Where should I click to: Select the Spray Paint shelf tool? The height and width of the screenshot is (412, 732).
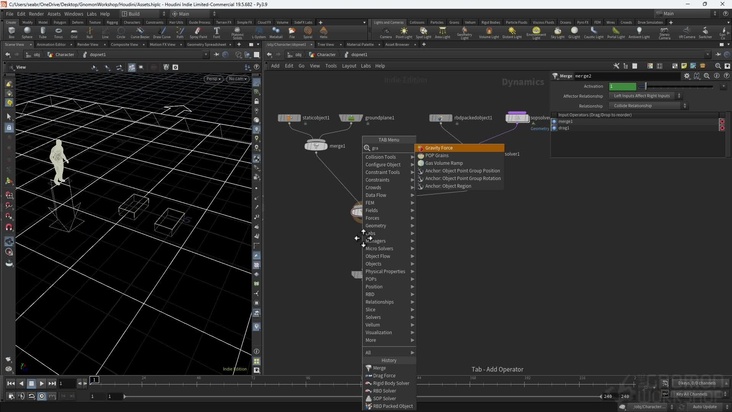tap(198, 32)
